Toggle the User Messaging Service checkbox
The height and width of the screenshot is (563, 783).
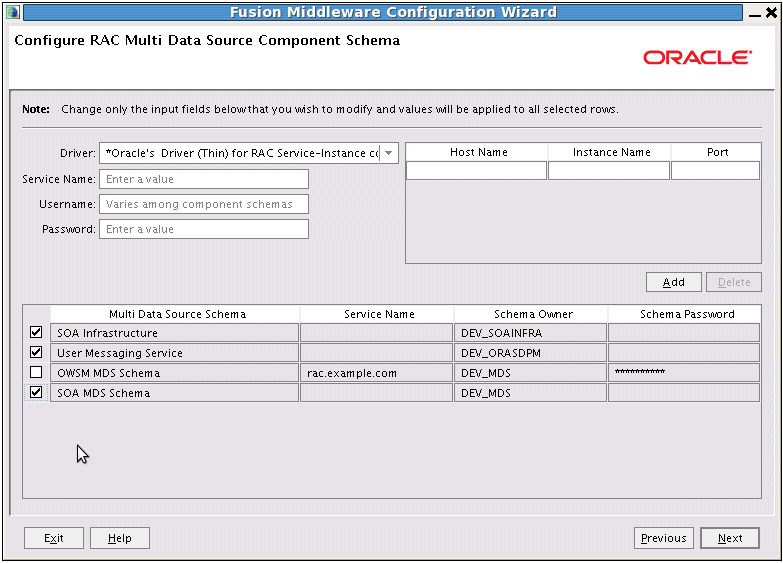coord(36,352)
